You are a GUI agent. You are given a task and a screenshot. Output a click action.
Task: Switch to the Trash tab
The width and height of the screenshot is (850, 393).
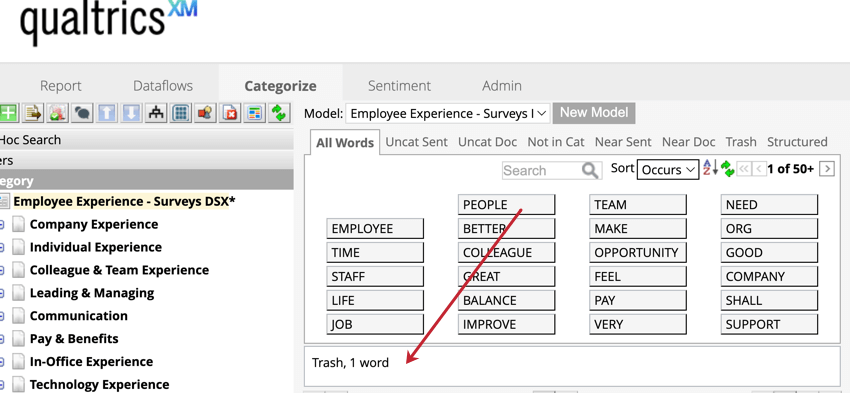click(x=741, y=142)
